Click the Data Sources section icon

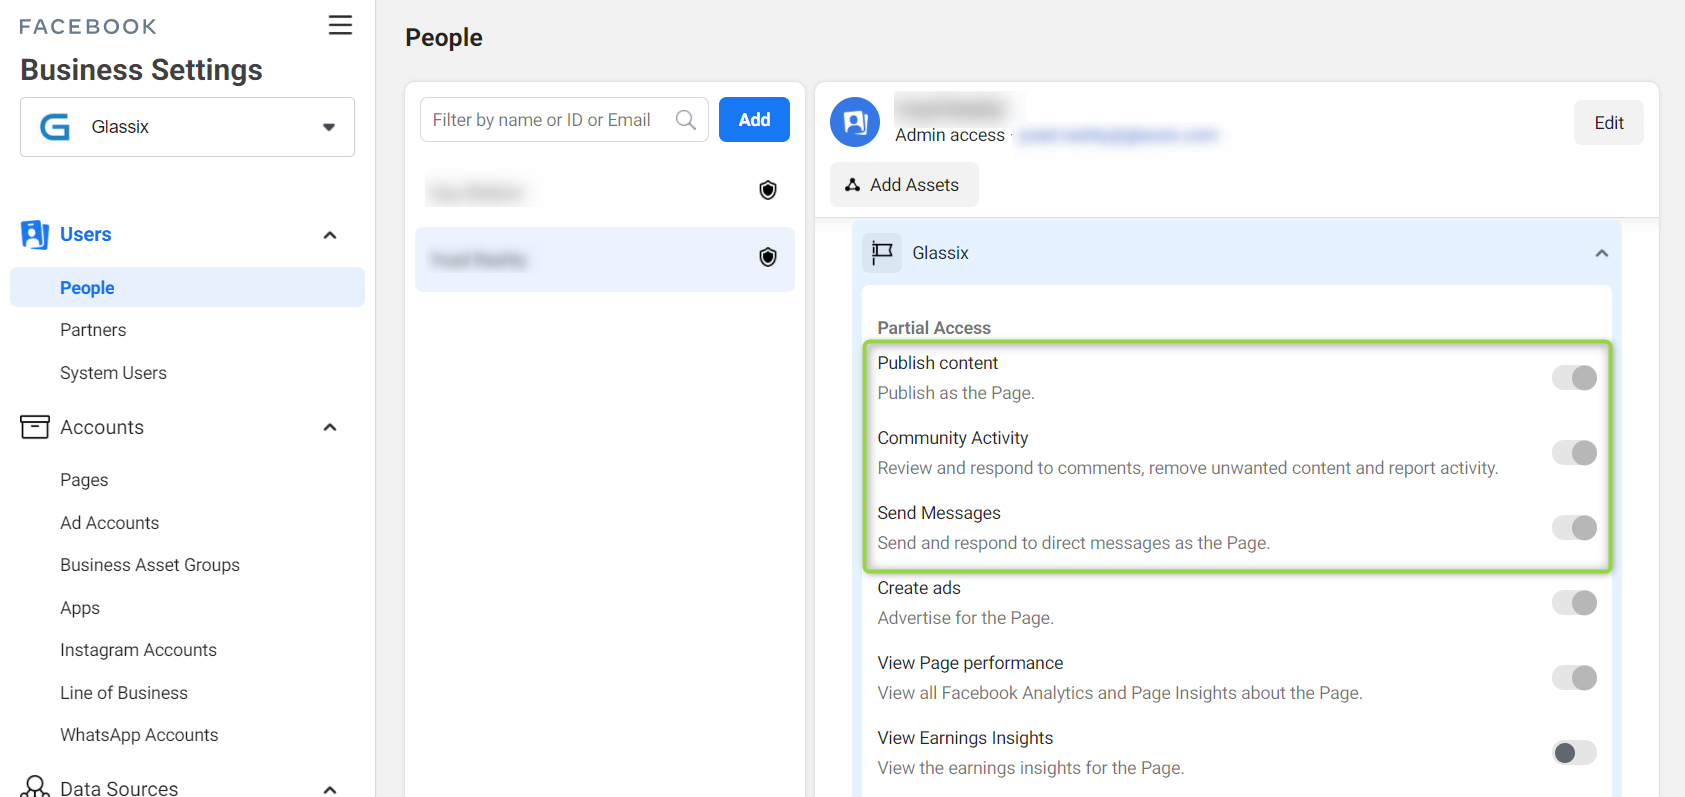click(x=35, y=788)
